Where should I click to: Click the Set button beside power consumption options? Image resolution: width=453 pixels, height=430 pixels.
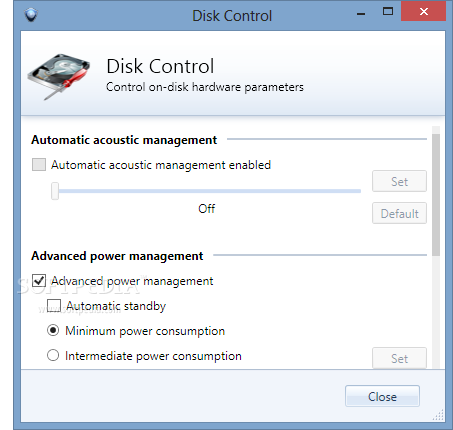[399, 358]
